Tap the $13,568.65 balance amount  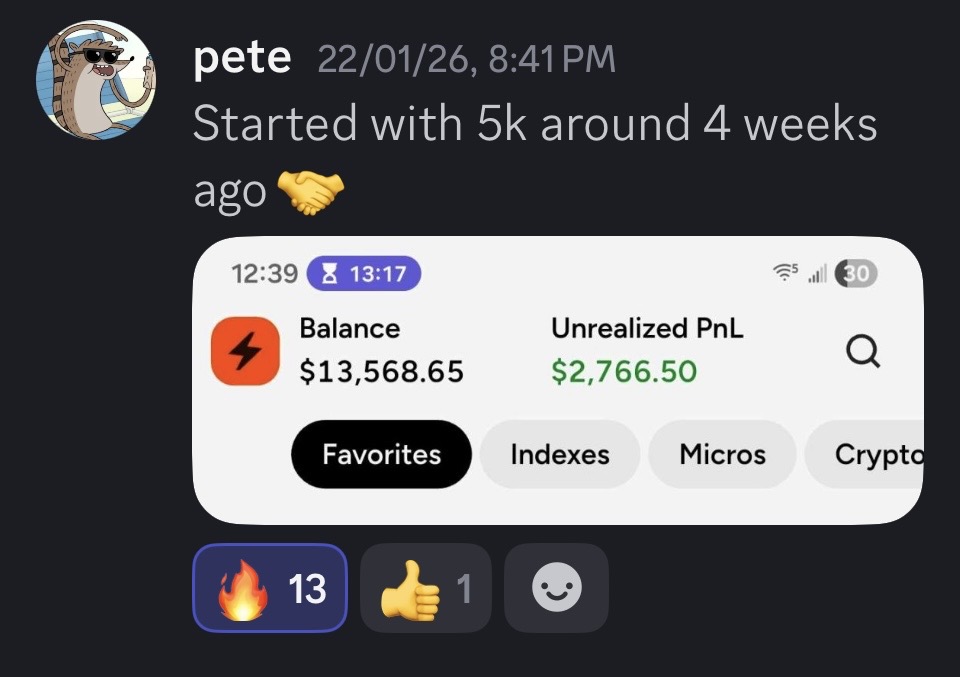click(381, 372)
